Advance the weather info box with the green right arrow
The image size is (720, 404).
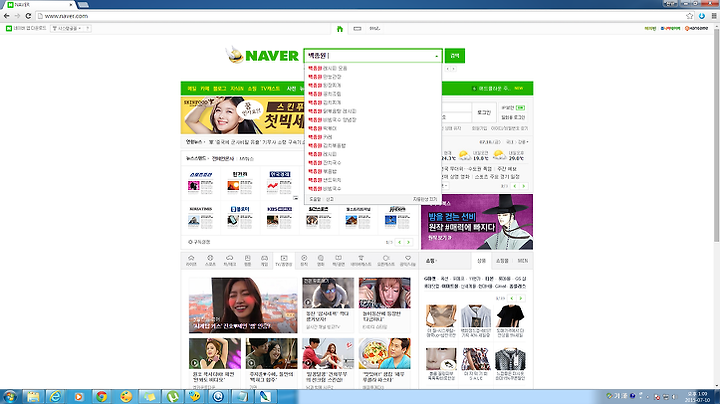(523, 186)
